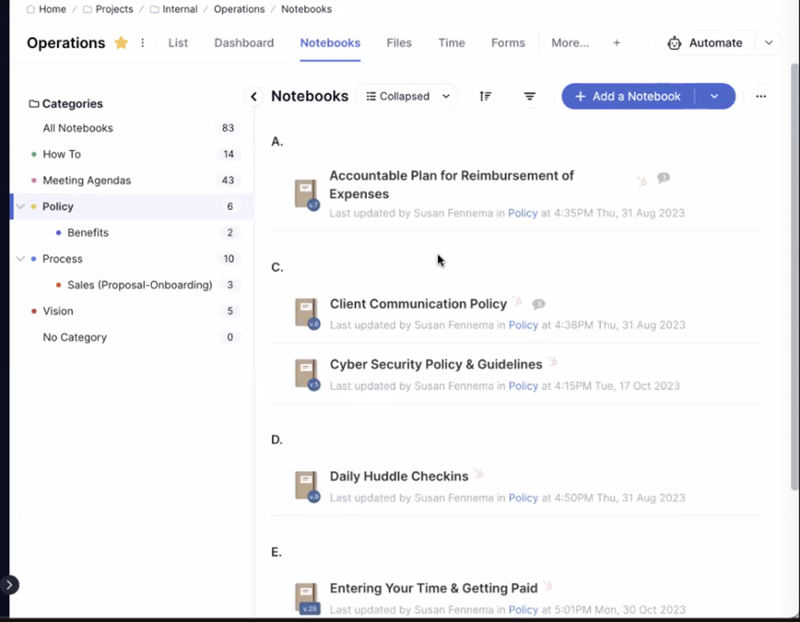The width and height of the screenshot is (800, 622).
Task: Toggle the Policy category expander in the sidebar
Action: (x=21, y=206)
